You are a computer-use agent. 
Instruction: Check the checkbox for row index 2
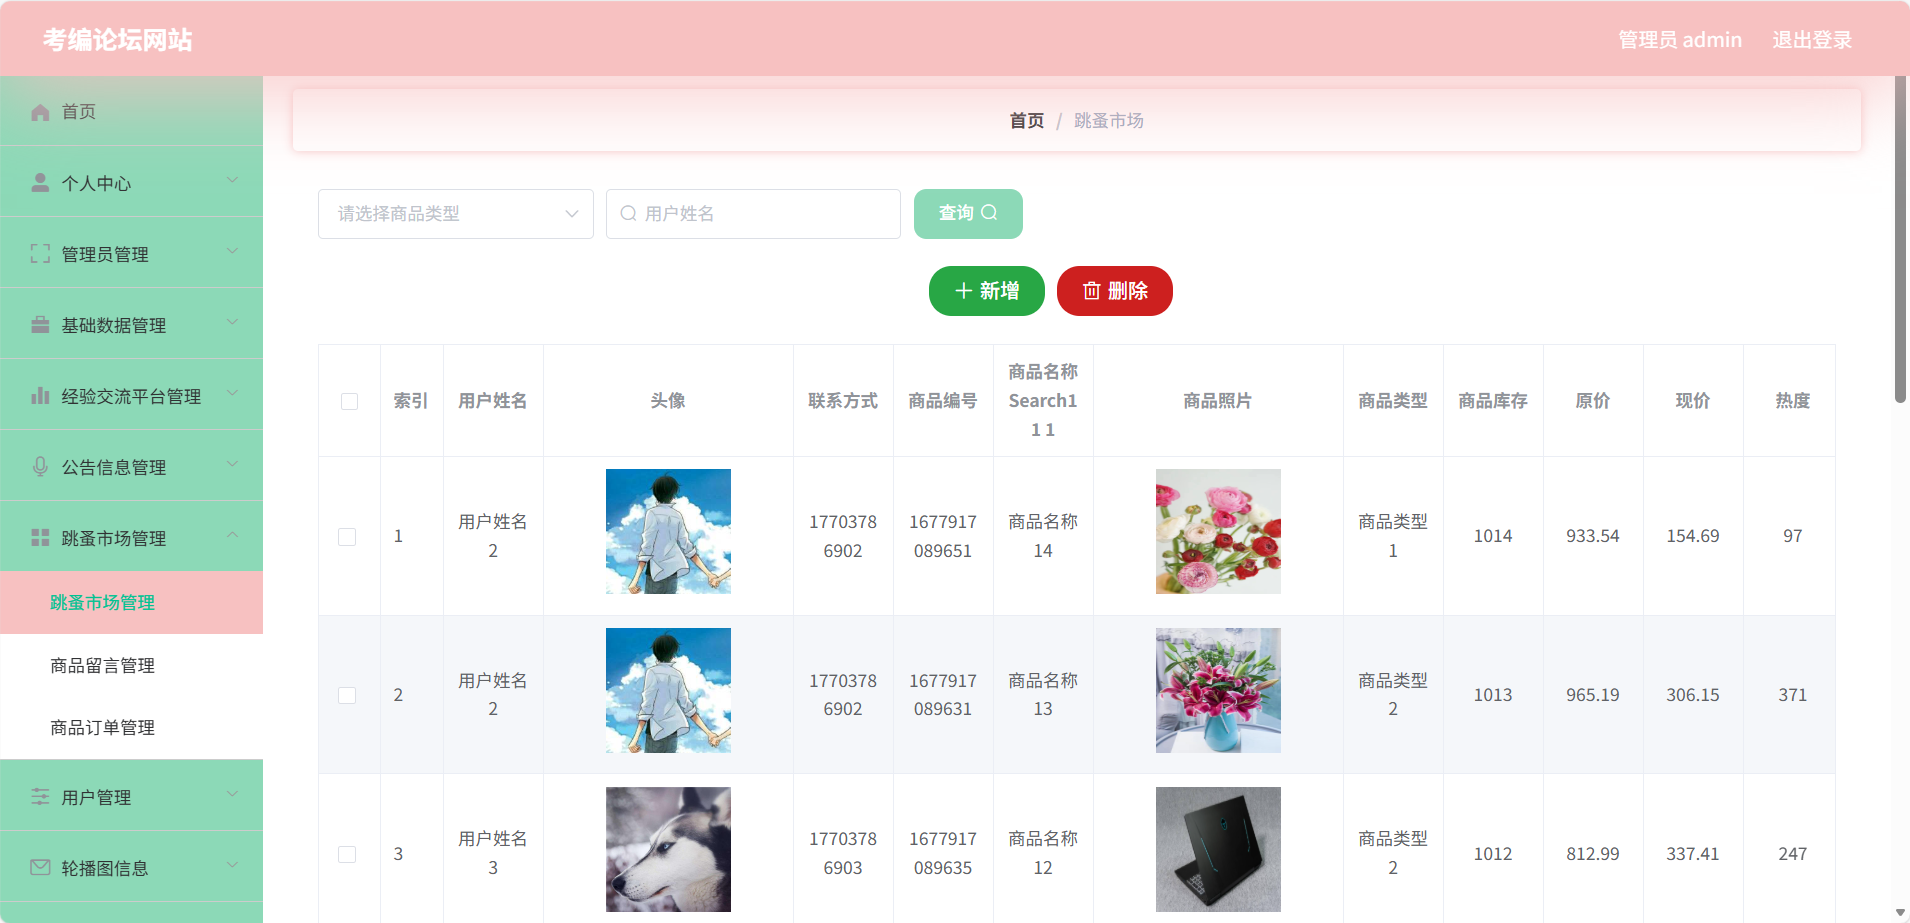click(x=347, y=695)
